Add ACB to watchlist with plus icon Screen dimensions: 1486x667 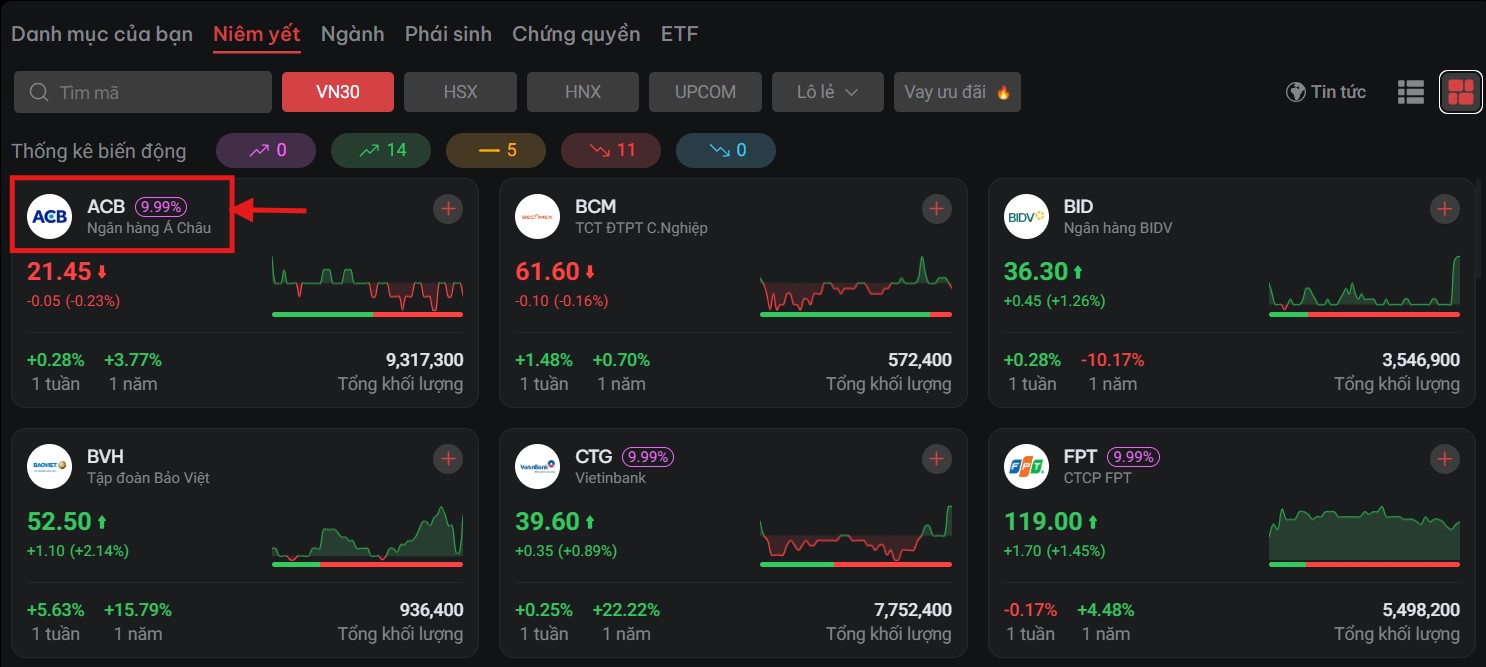click(448, 209)
